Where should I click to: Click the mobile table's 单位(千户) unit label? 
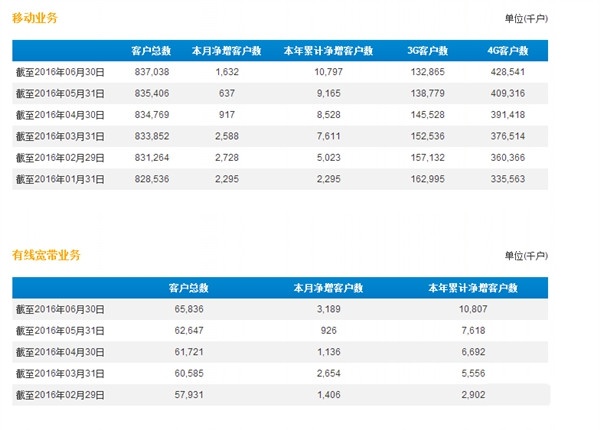pos(526,18)
